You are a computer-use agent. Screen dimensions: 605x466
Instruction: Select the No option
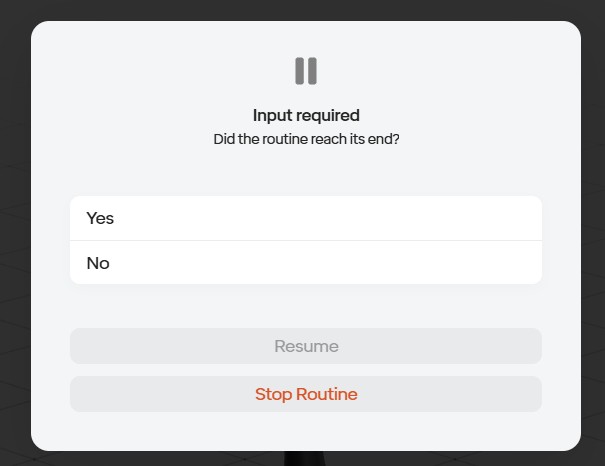306,263
